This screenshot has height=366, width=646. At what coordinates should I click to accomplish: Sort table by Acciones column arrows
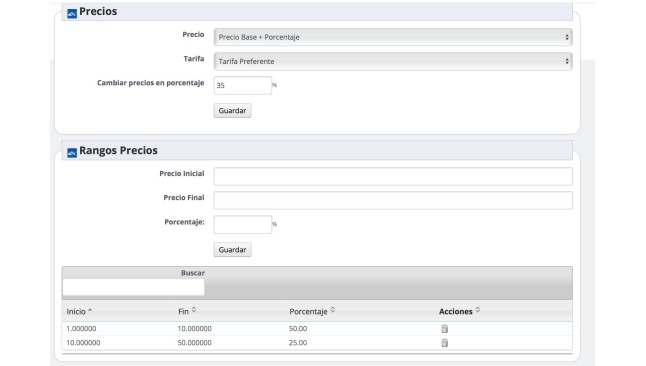[x=478, y=310]
